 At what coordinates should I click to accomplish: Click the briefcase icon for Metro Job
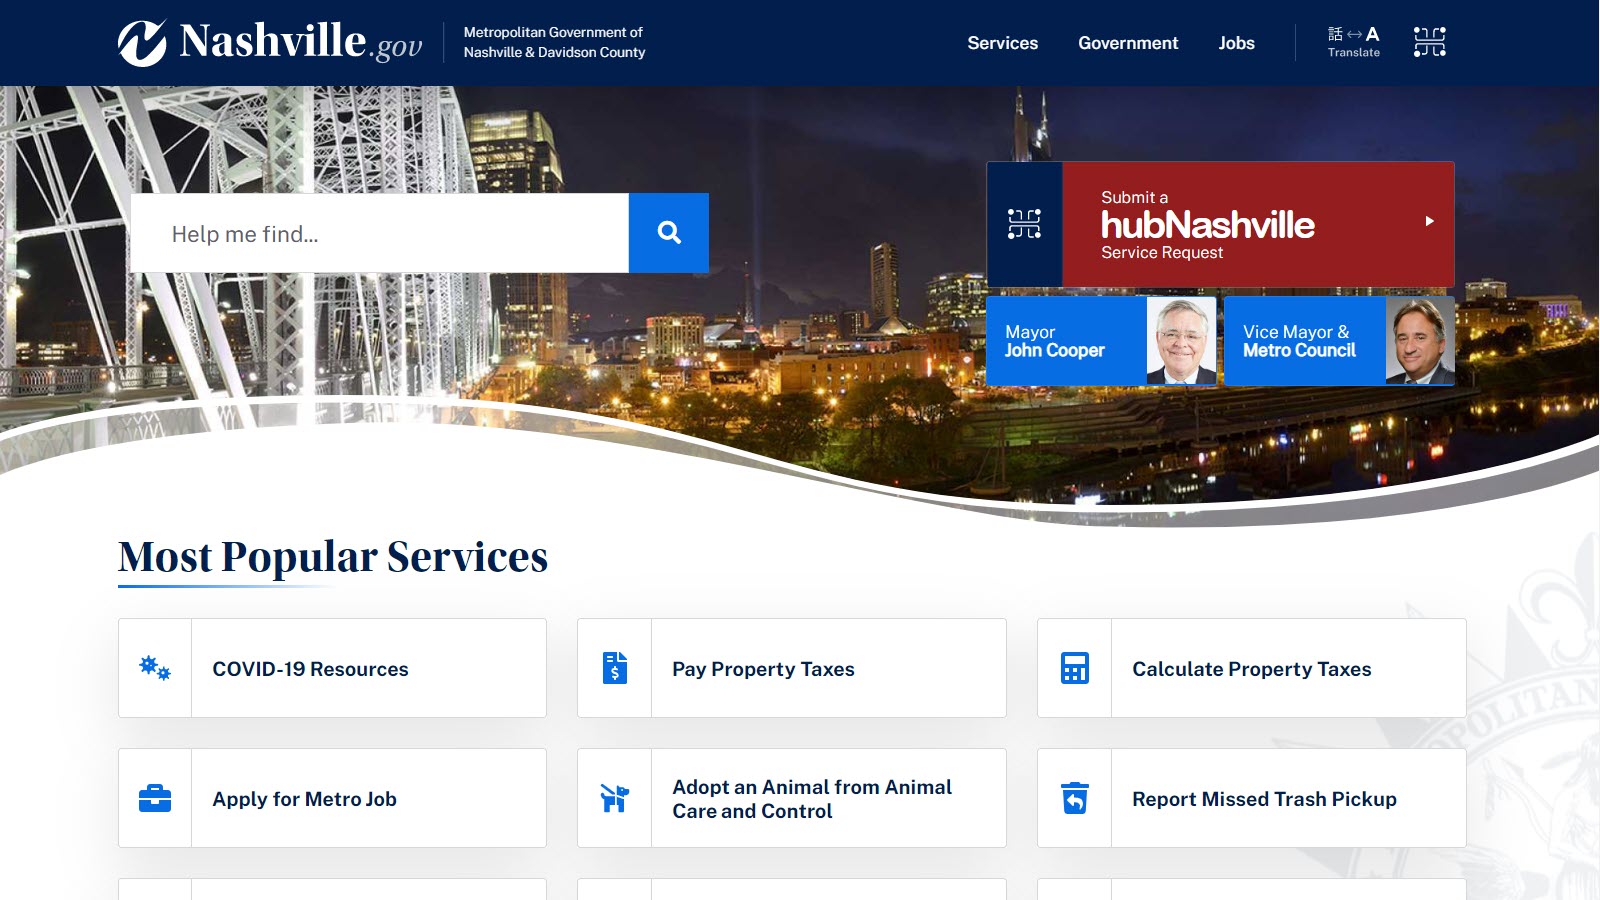[x=155, y=798]
